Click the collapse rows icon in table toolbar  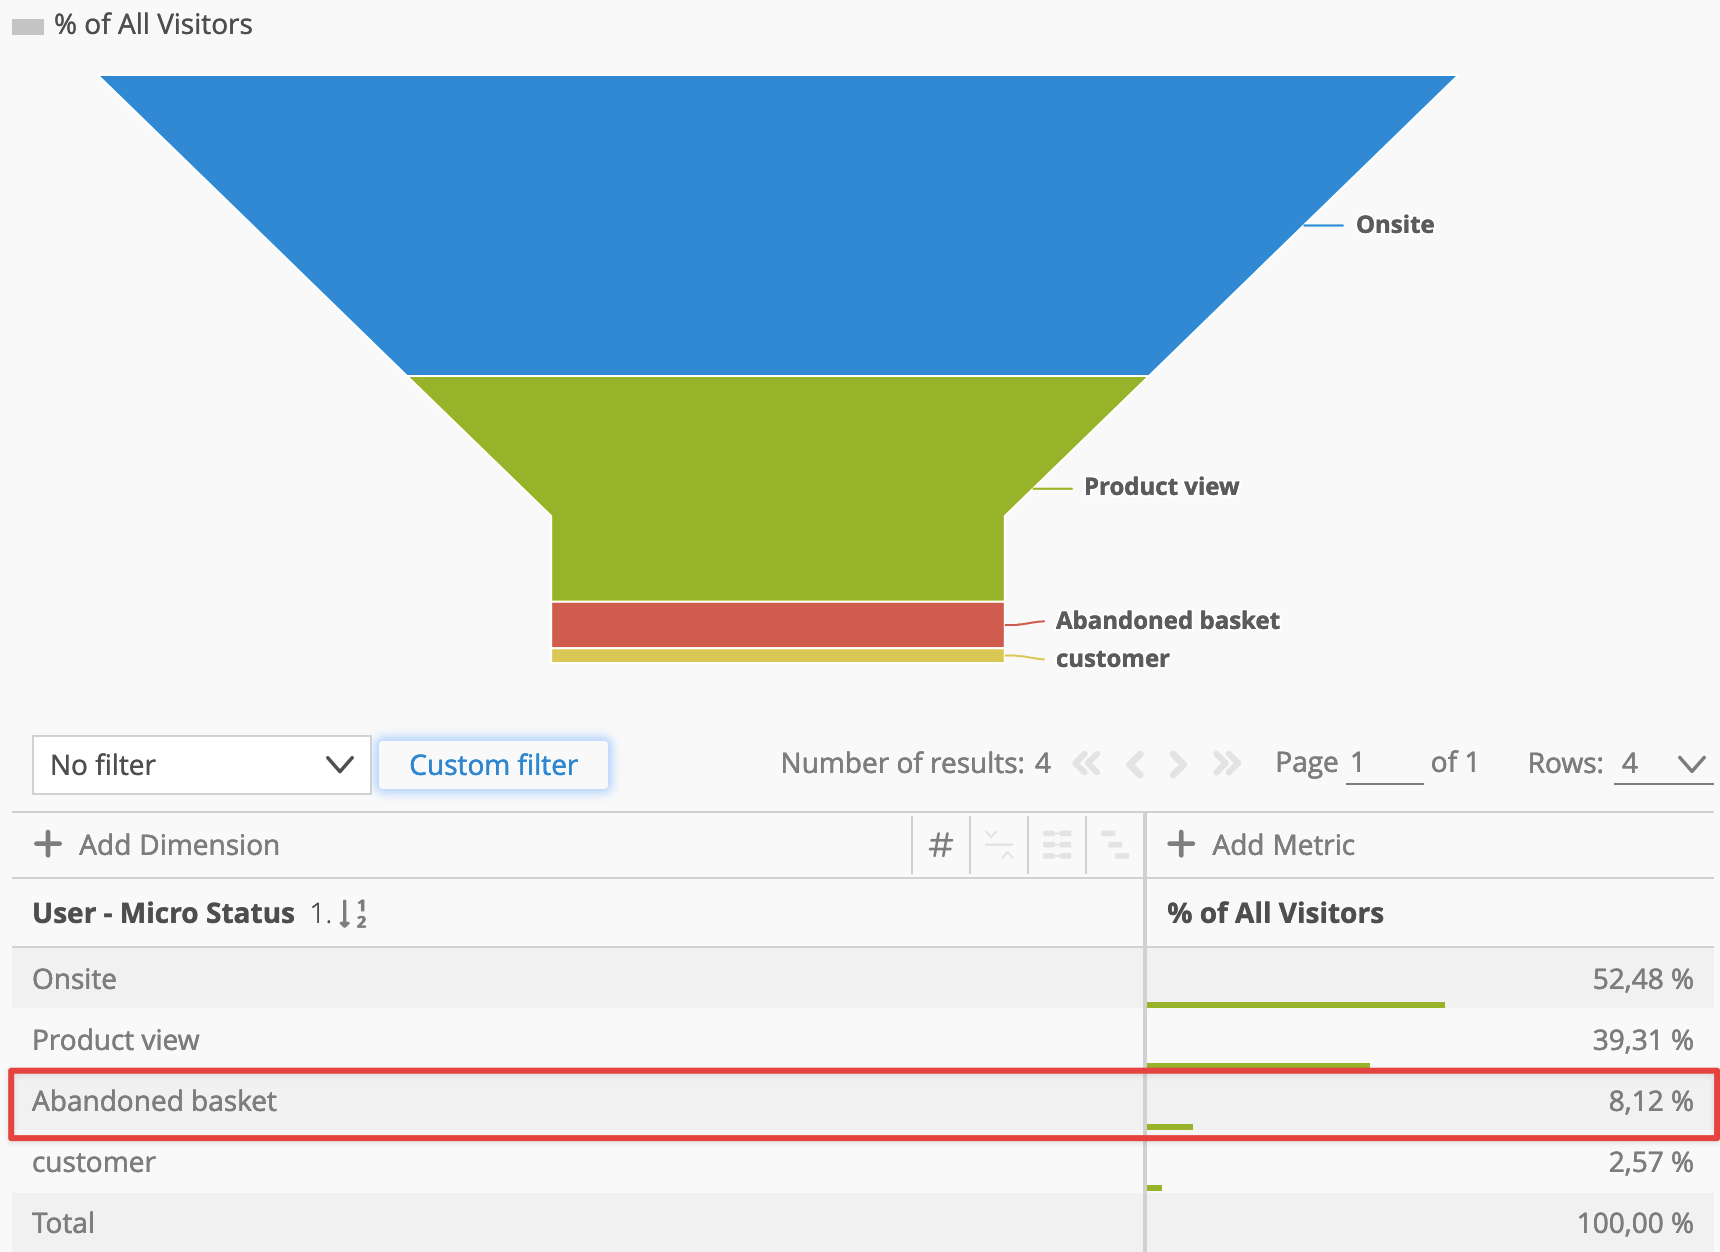(x=999, y=846)
